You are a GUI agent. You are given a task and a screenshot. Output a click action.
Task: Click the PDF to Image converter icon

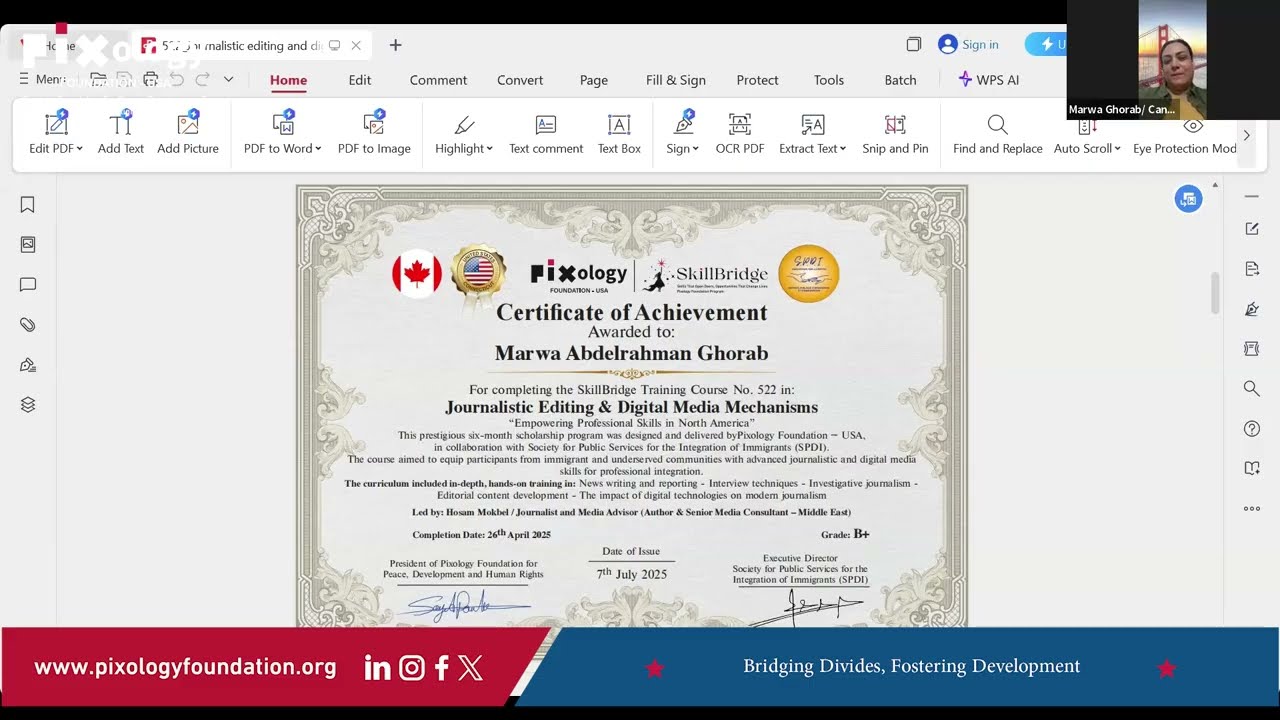374,124
